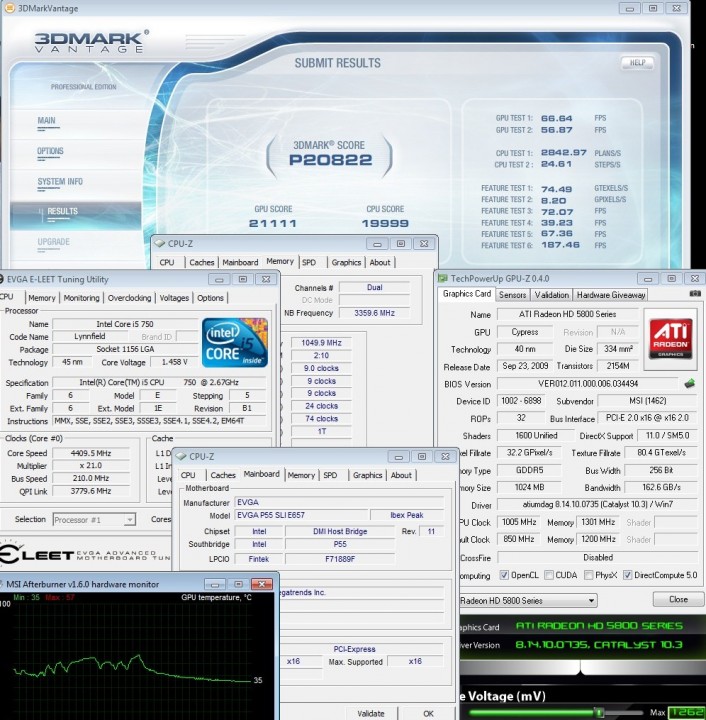This screenshot has height=720, width=706.
Task: Open SYSTEM INFO in 3DMark Vantage sidebar
Action: (60, 181)
